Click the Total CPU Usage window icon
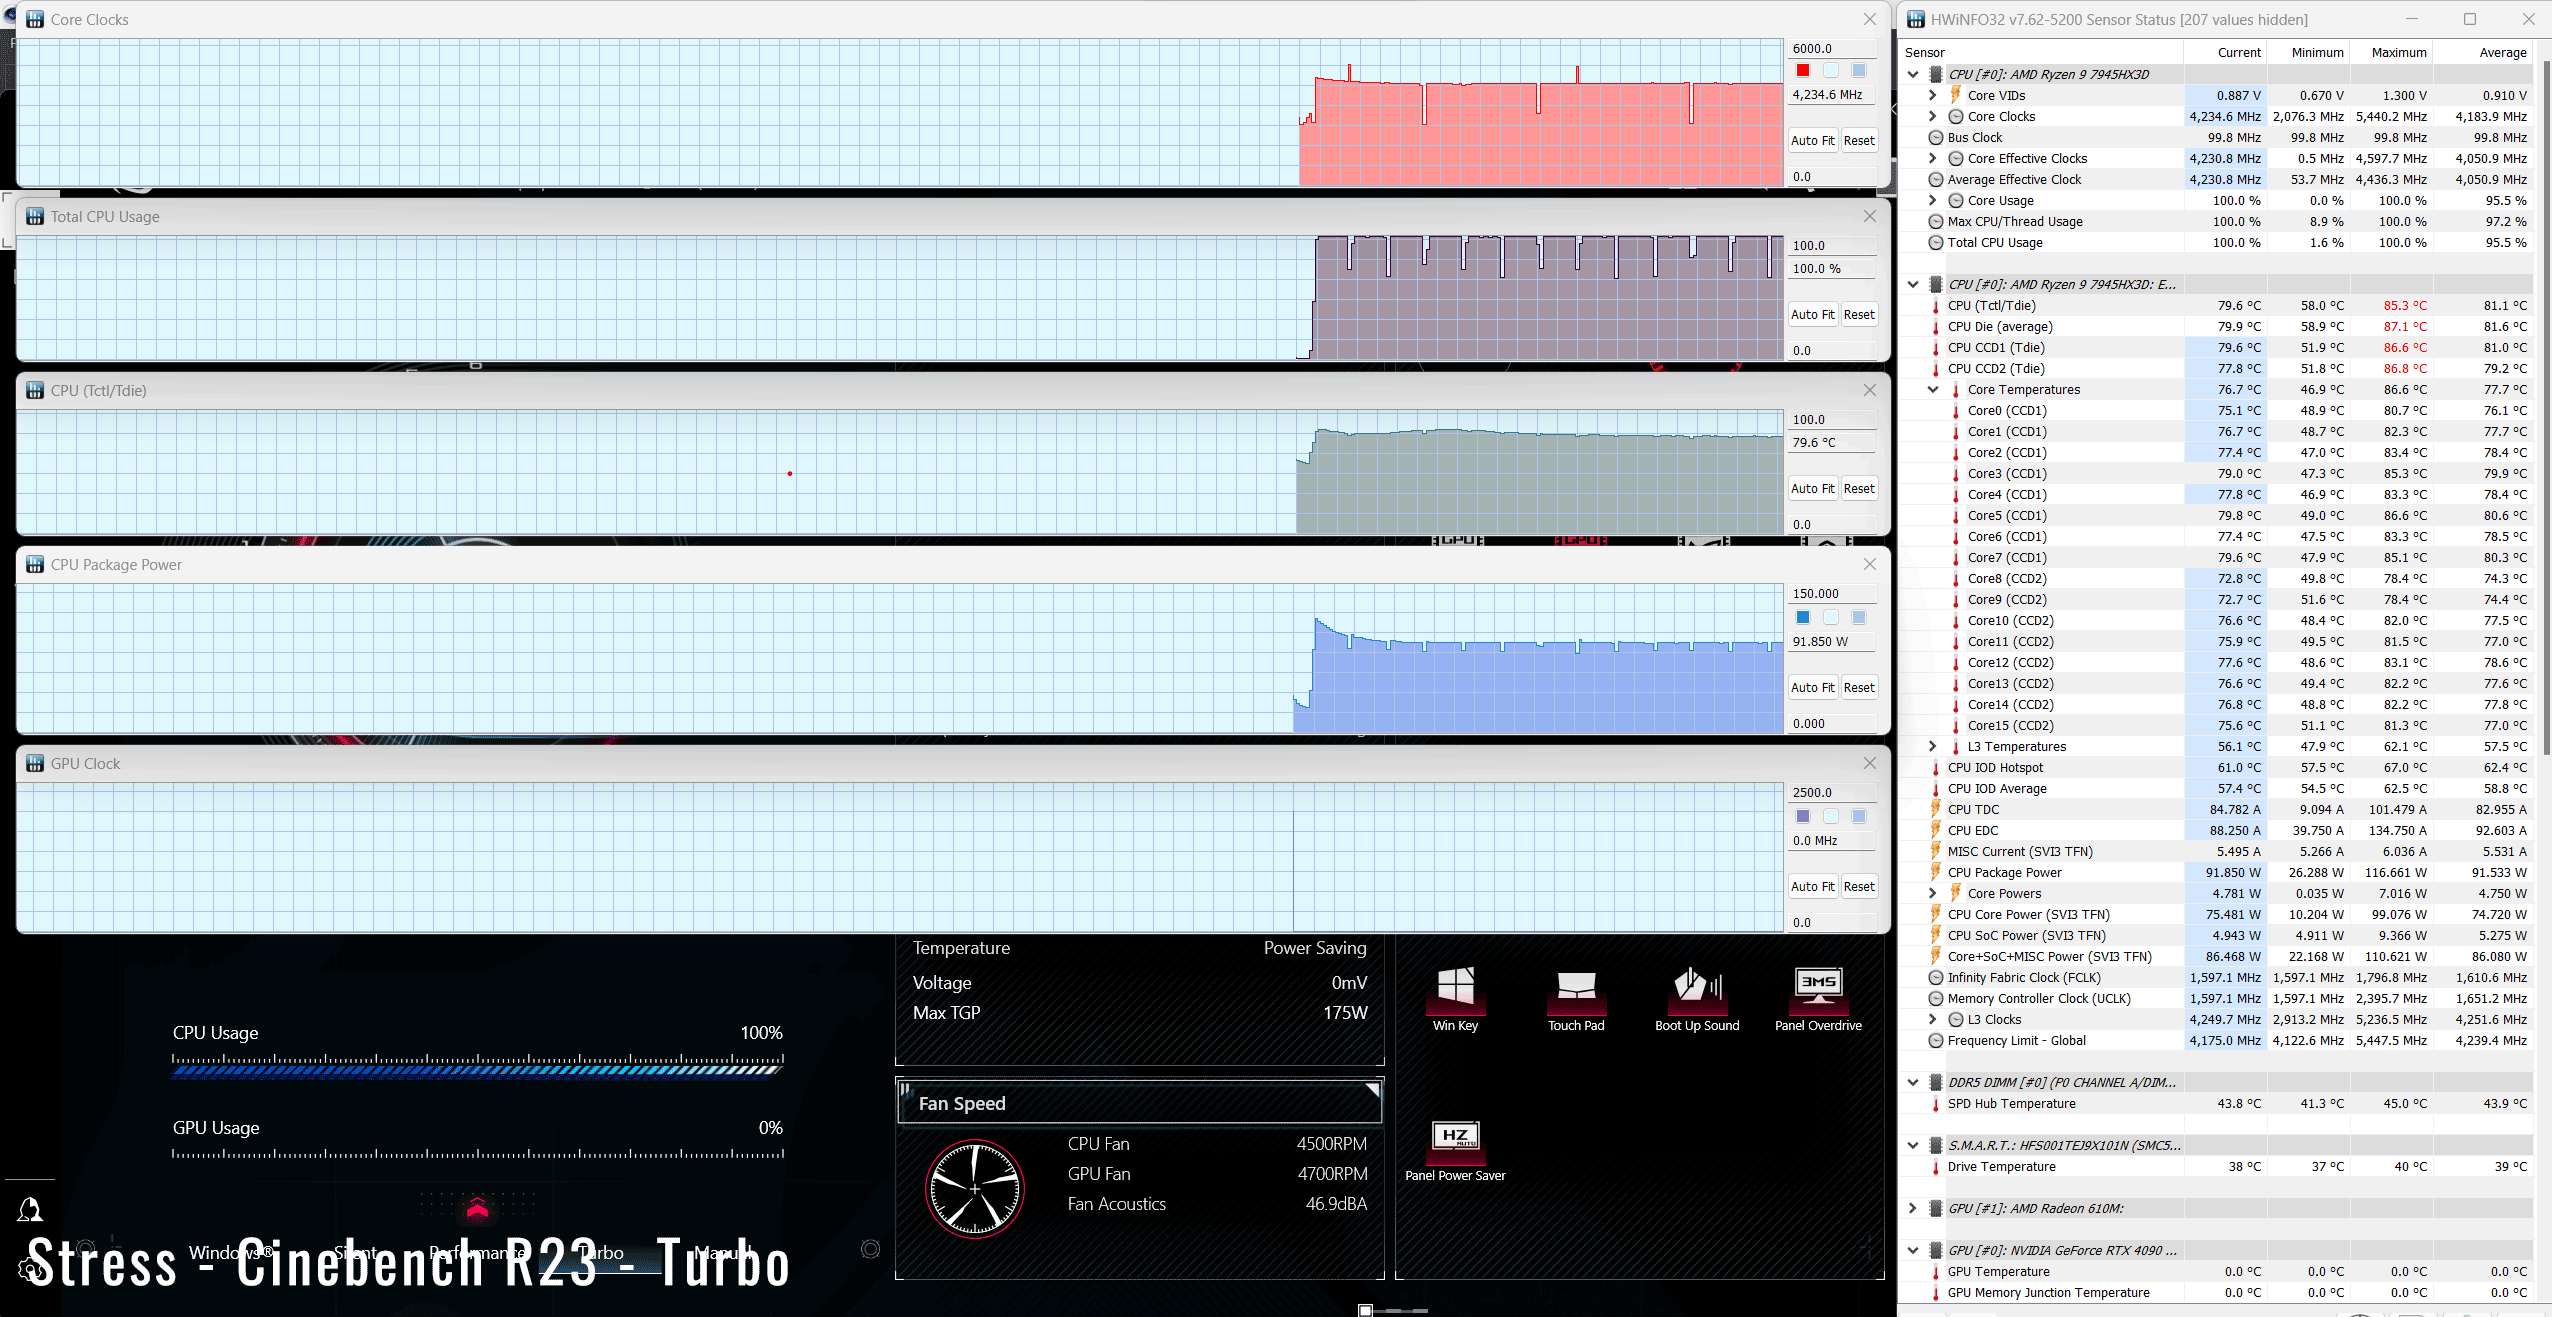Image resolution: width=2552 pixels, height=1317 pixels. [35, 216]
